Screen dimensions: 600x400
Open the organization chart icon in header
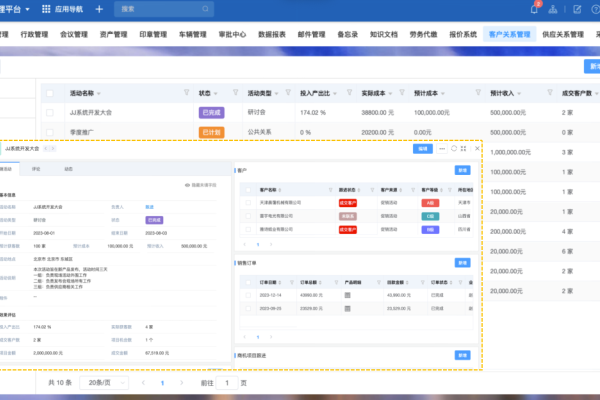coord(553,9)
